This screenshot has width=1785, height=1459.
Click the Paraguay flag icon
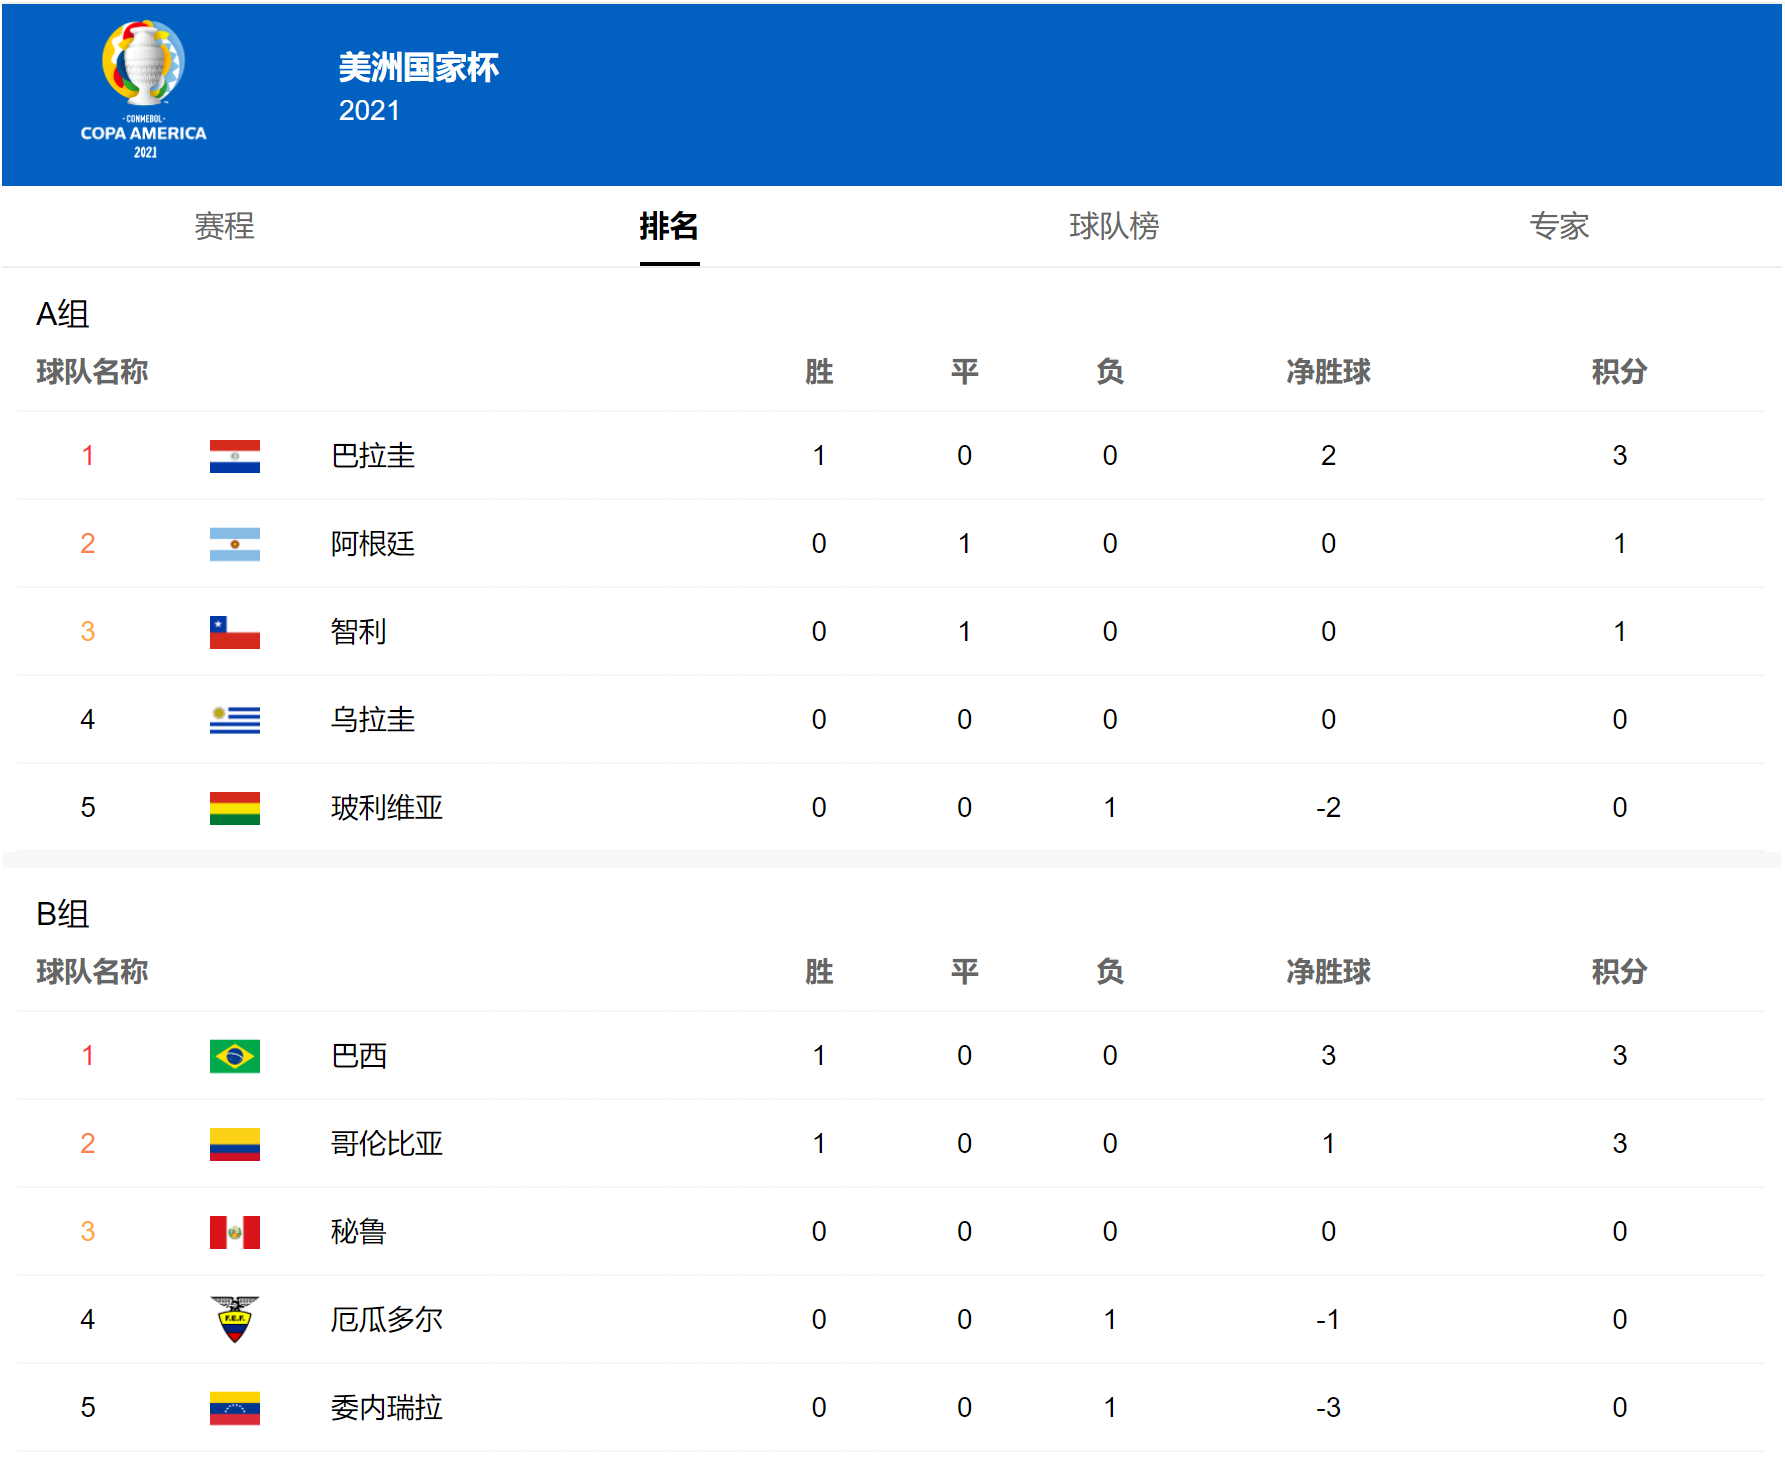(x=235, y=456)
